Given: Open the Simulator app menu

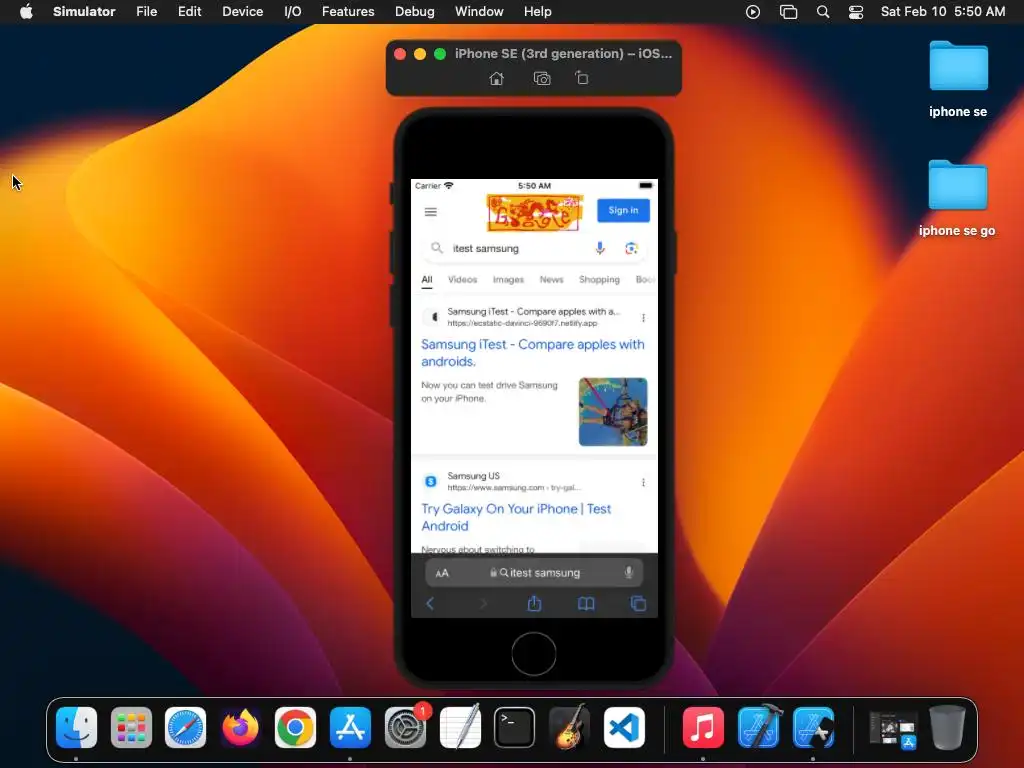Looking at the screenshot, I should coord(84,12).
